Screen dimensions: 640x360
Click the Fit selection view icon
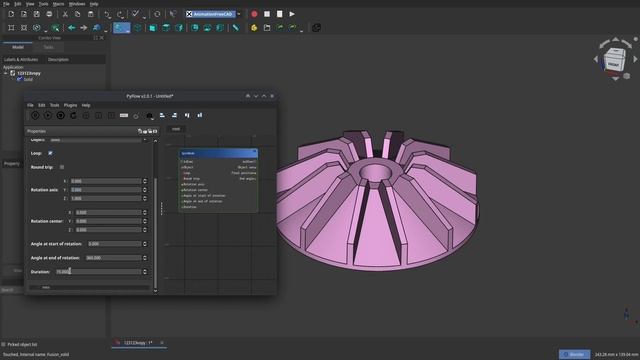[x=24, y=28]
